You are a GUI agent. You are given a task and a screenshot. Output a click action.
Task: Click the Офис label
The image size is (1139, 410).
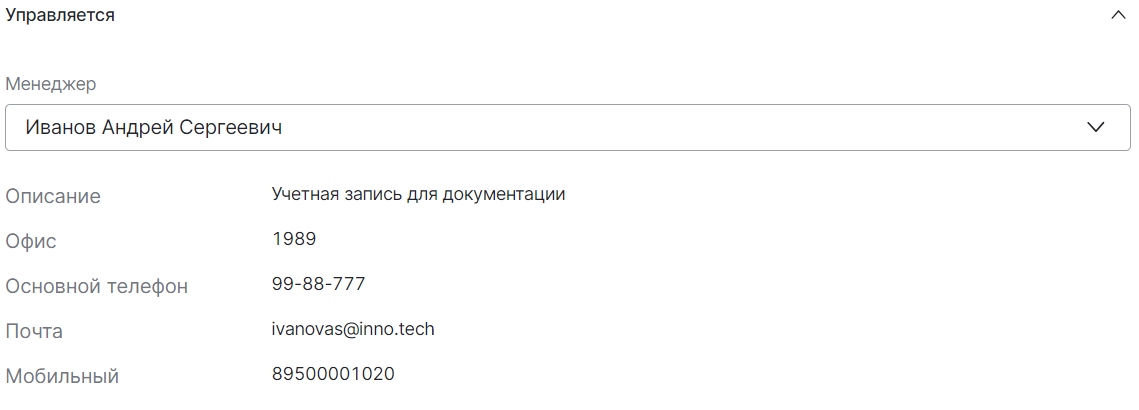click(31, 241)
